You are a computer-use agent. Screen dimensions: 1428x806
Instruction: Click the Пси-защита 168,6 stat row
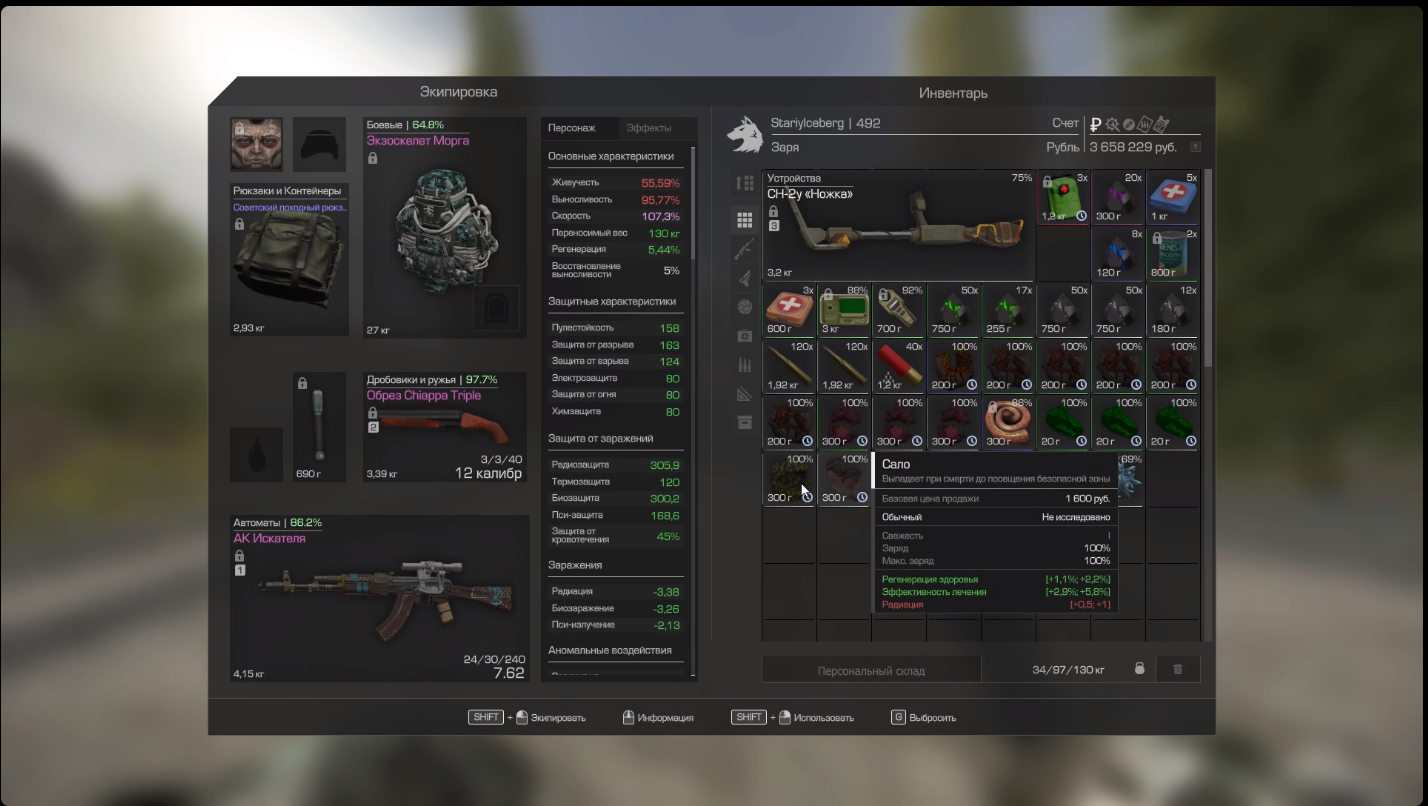[x=615, y=516]
